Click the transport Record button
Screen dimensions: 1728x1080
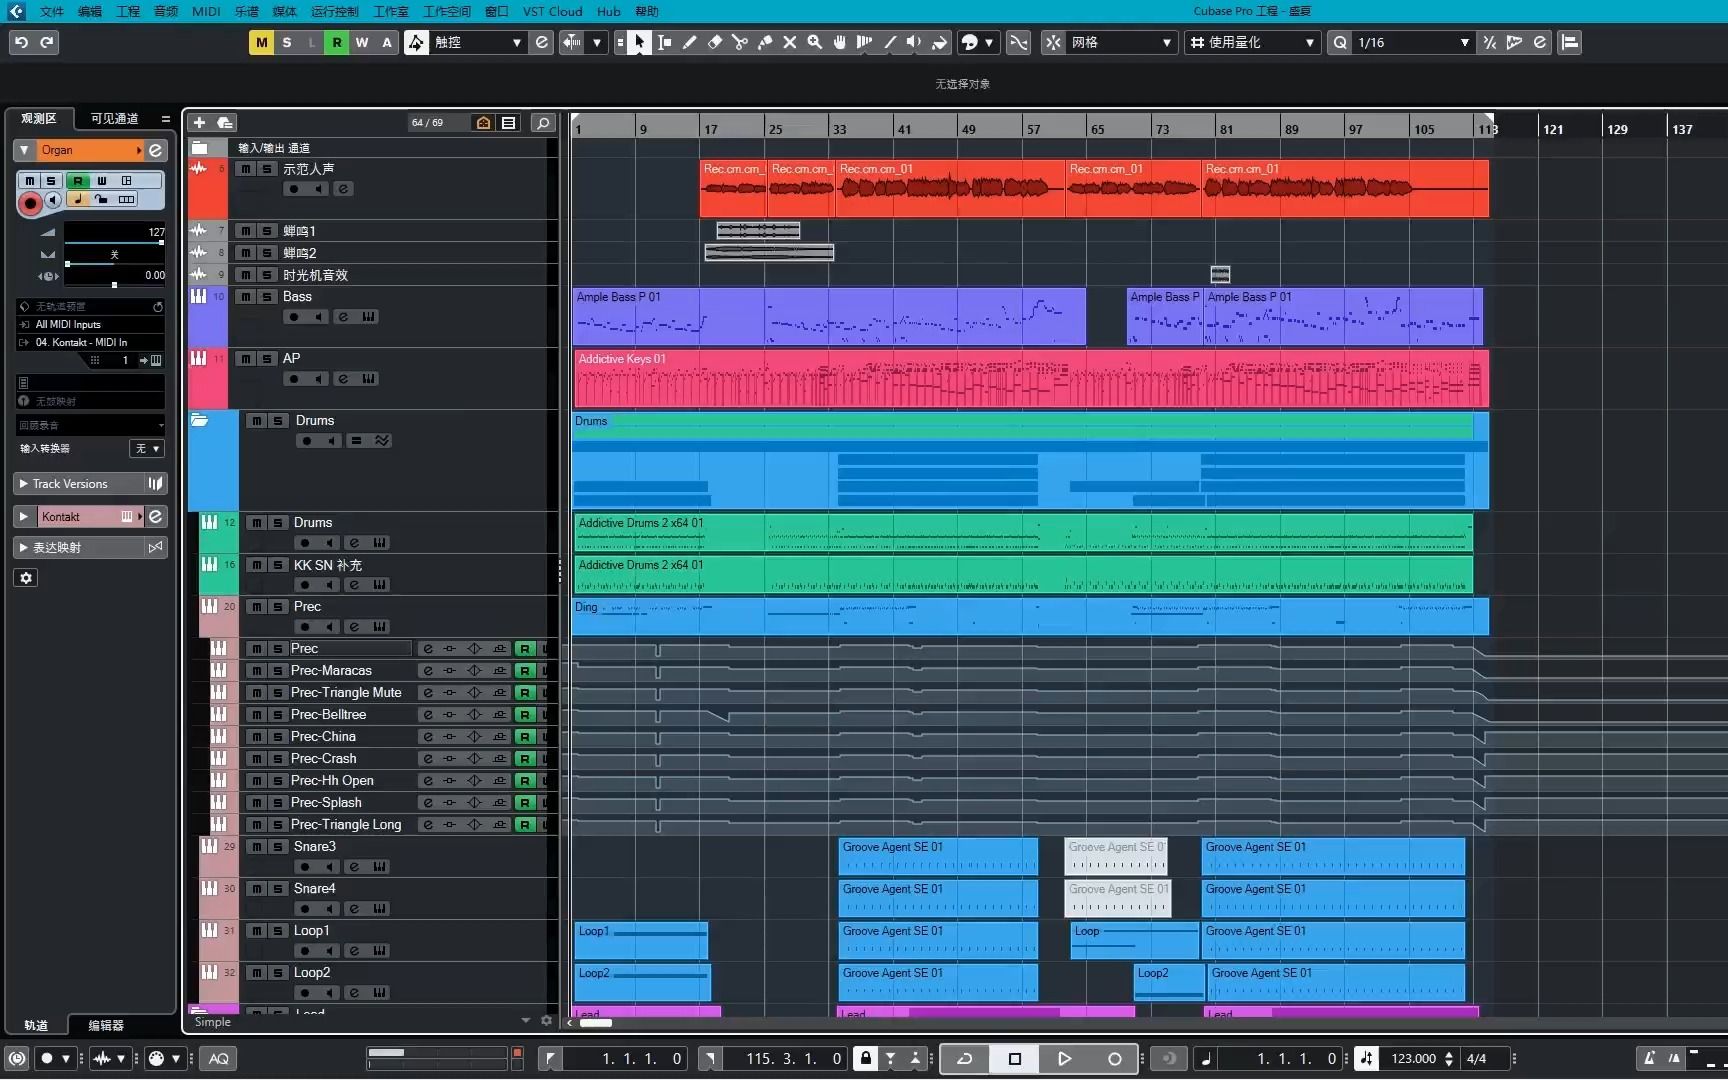1114,1058
